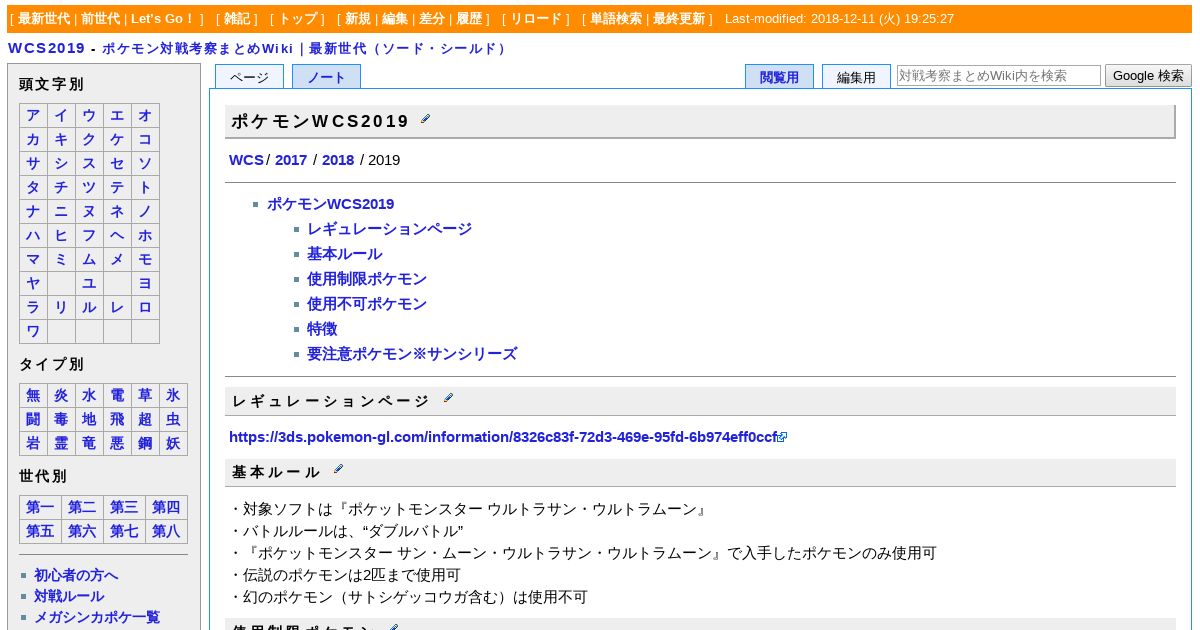1200x630 pixels.
Task: Open 前世代 in top orange bar
Action: tap(101, 19)
